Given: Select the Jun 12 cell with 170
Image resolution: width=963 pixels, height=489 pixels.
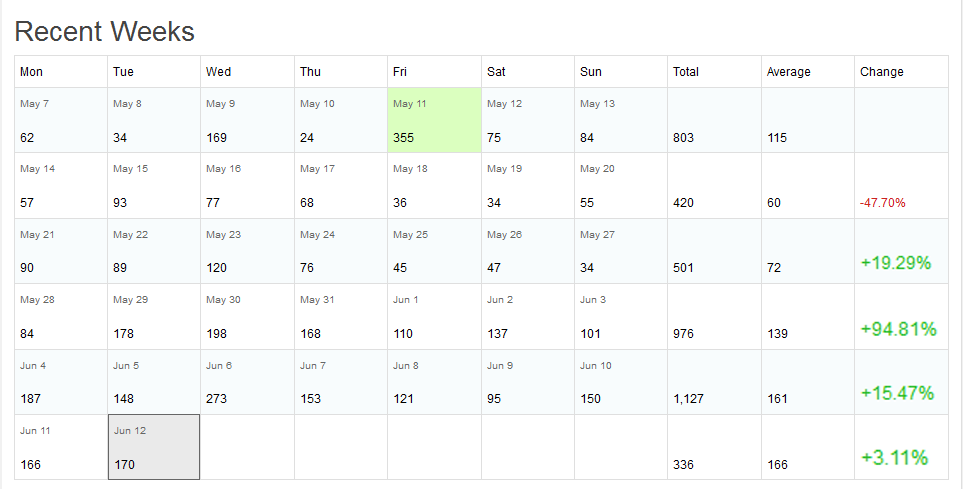Looking at the screenshot, I should [154, 447].
